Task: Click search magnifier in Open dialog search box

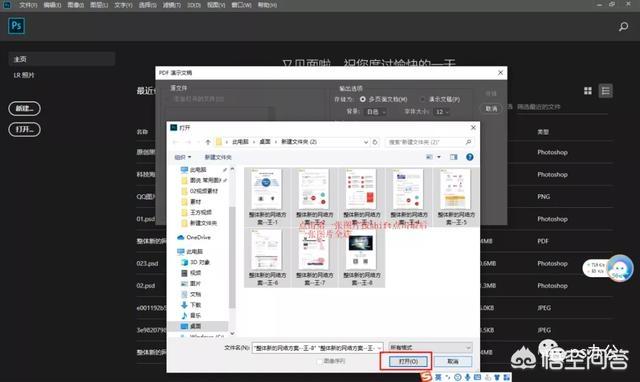Action: [x=469, y=142]
